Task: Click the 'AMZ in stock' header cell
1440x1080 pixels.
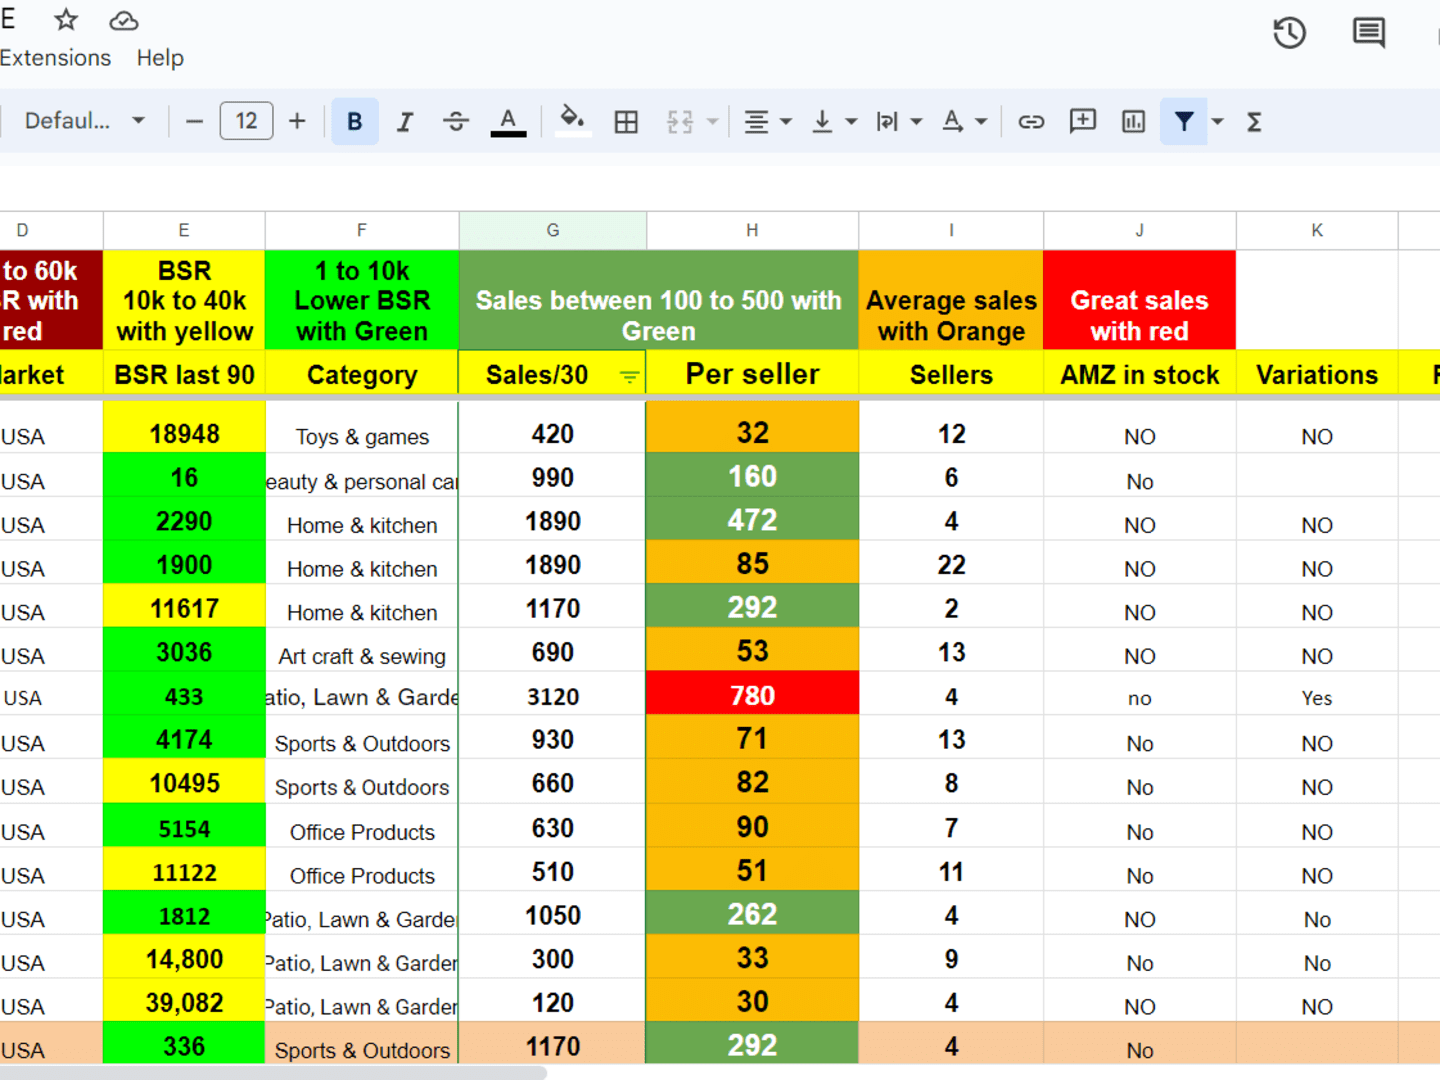Action: click(1139, 374)
